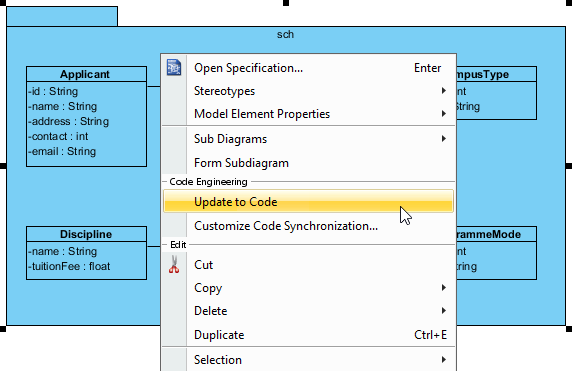
Task: Select '-name : String' in Discipline class
Action: pos(63,251)
